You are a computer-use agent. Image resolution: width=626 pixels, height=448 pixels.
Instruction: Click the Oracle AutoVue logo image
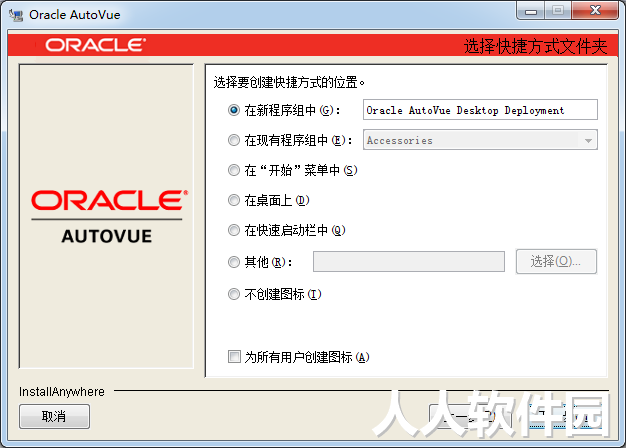[107, 216]
